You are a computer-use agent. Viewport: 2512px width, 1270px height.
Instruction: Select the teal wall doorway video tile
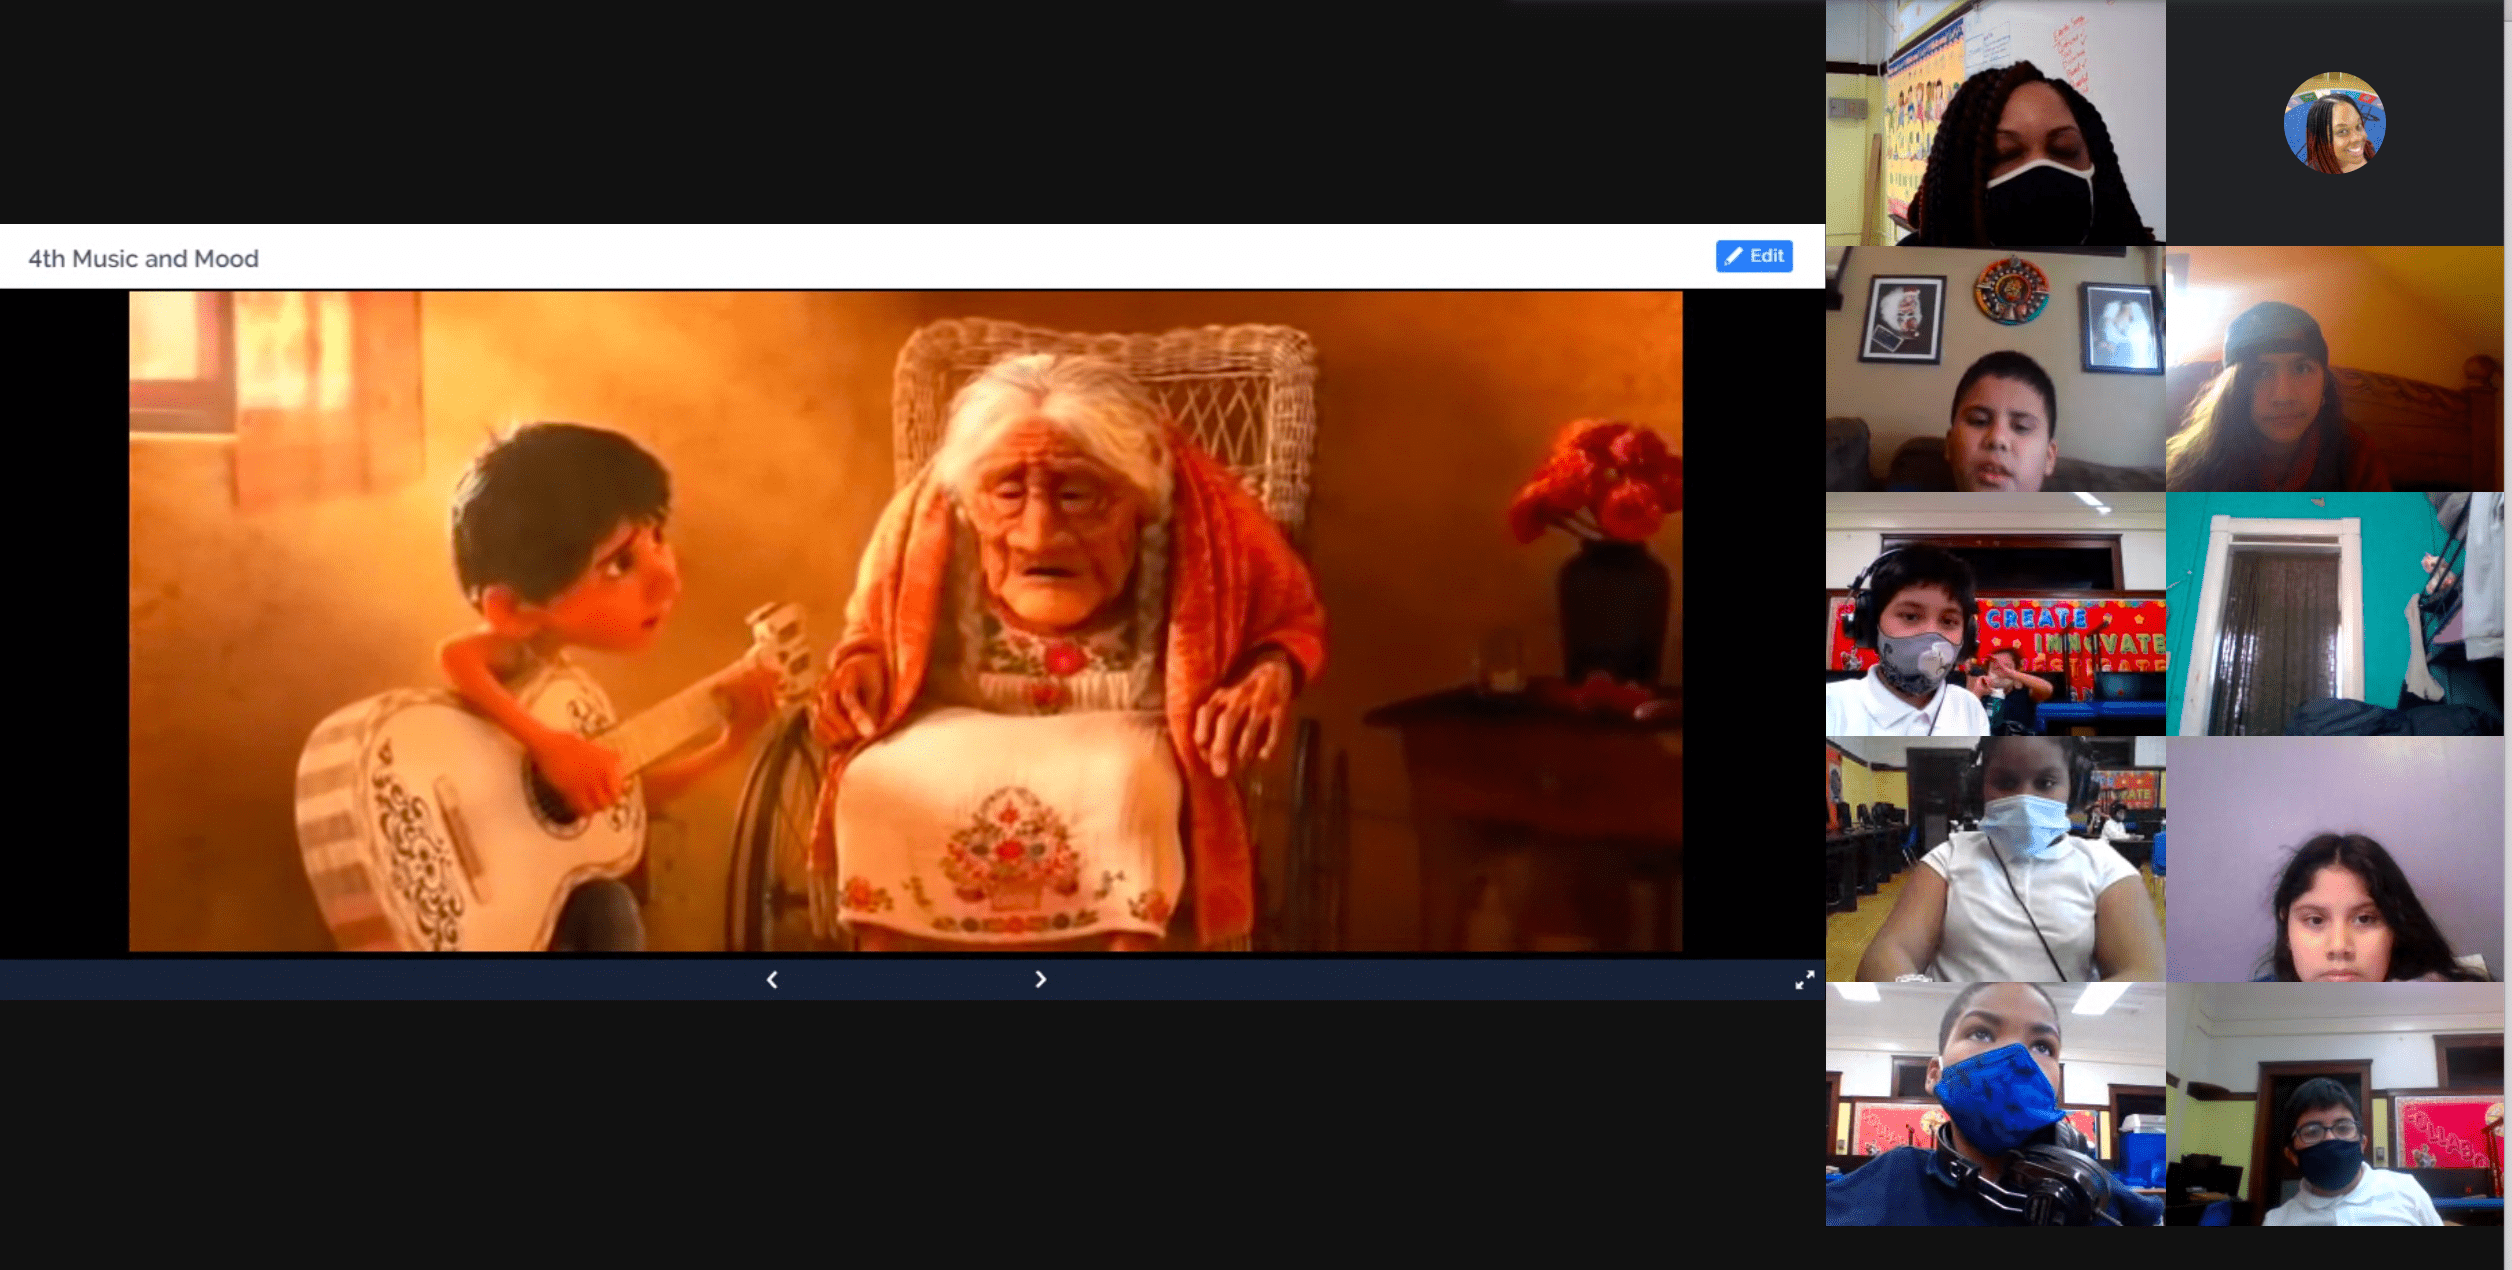(x=2335, y=614)
